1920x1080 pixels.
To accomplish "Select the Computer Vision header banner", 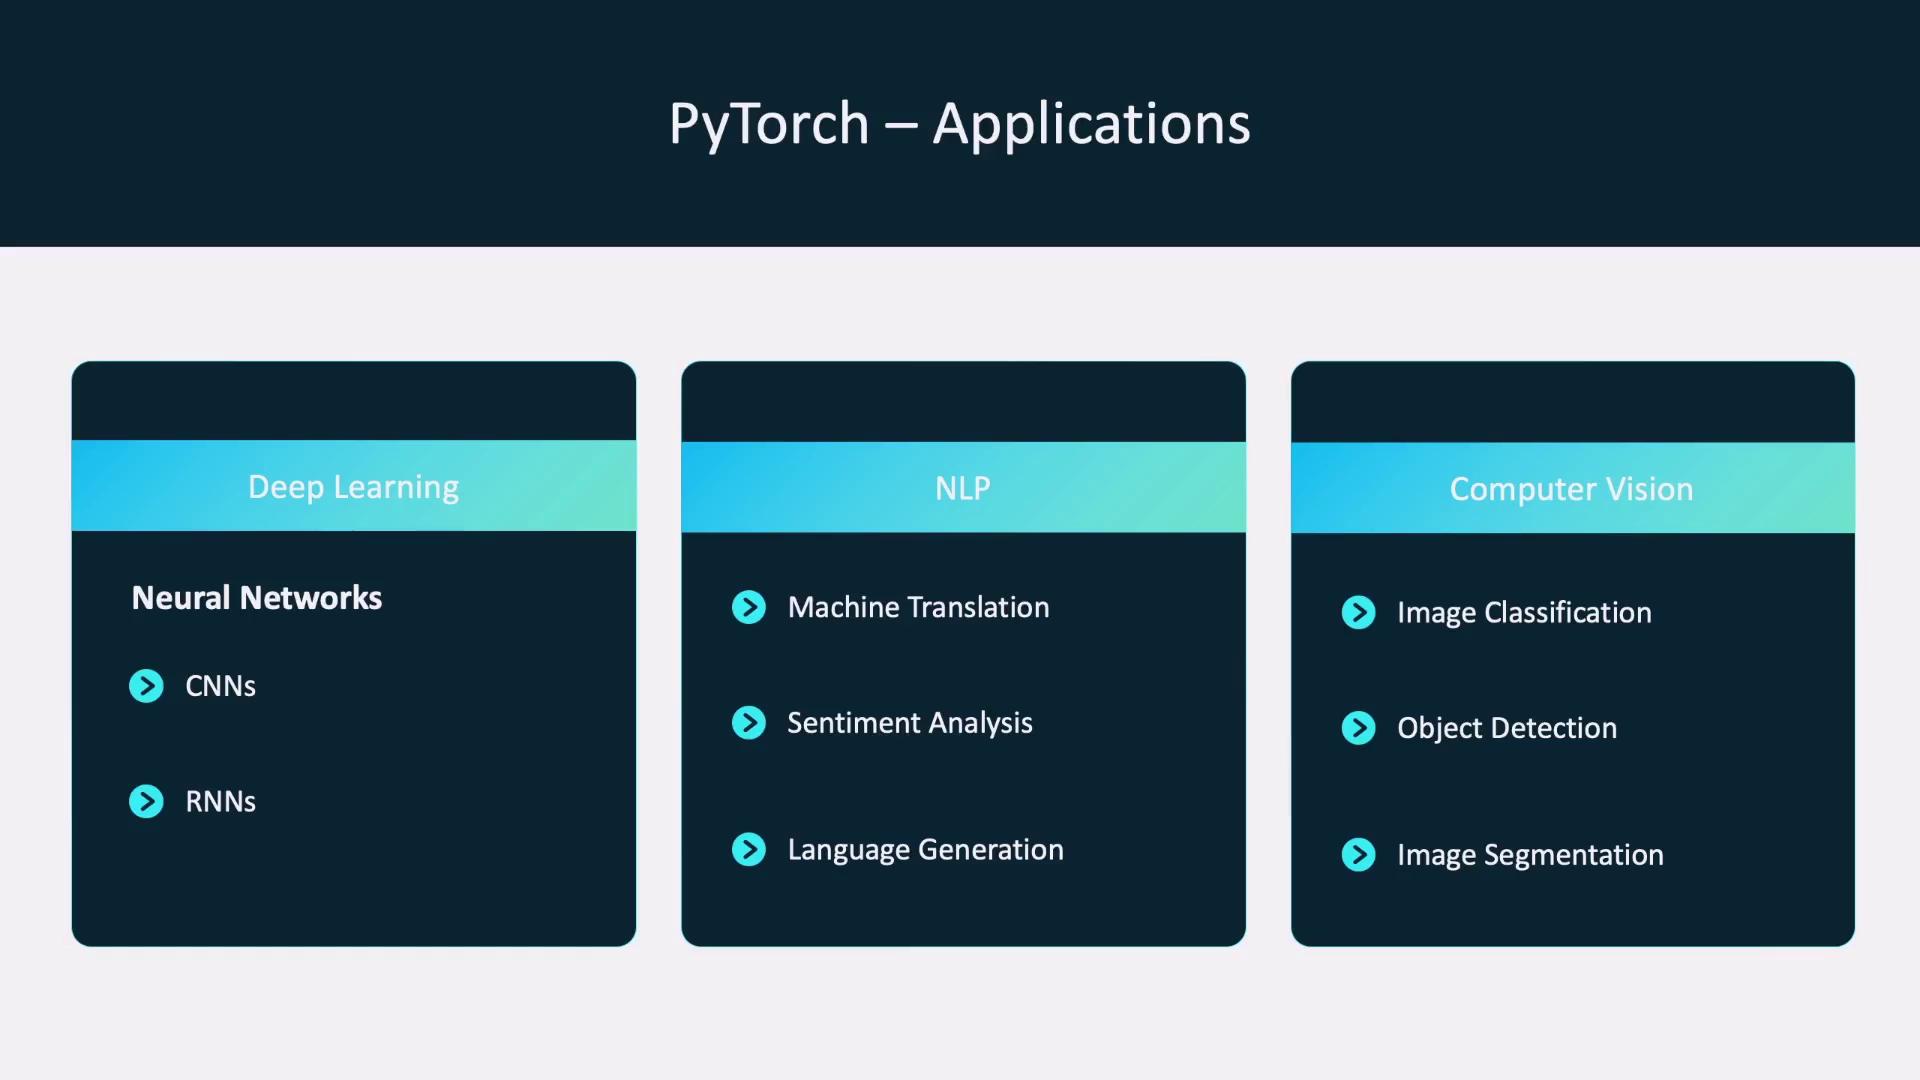I will click(1572, 488).
